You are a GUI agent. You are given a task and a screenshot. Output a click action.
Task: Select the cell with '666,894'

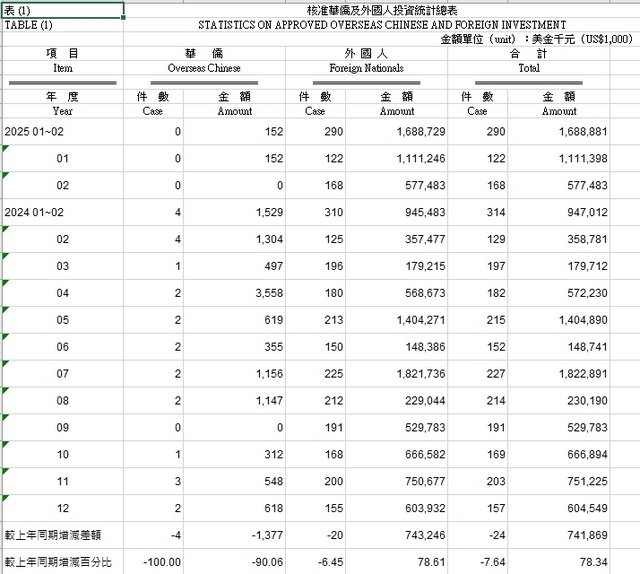559,454
